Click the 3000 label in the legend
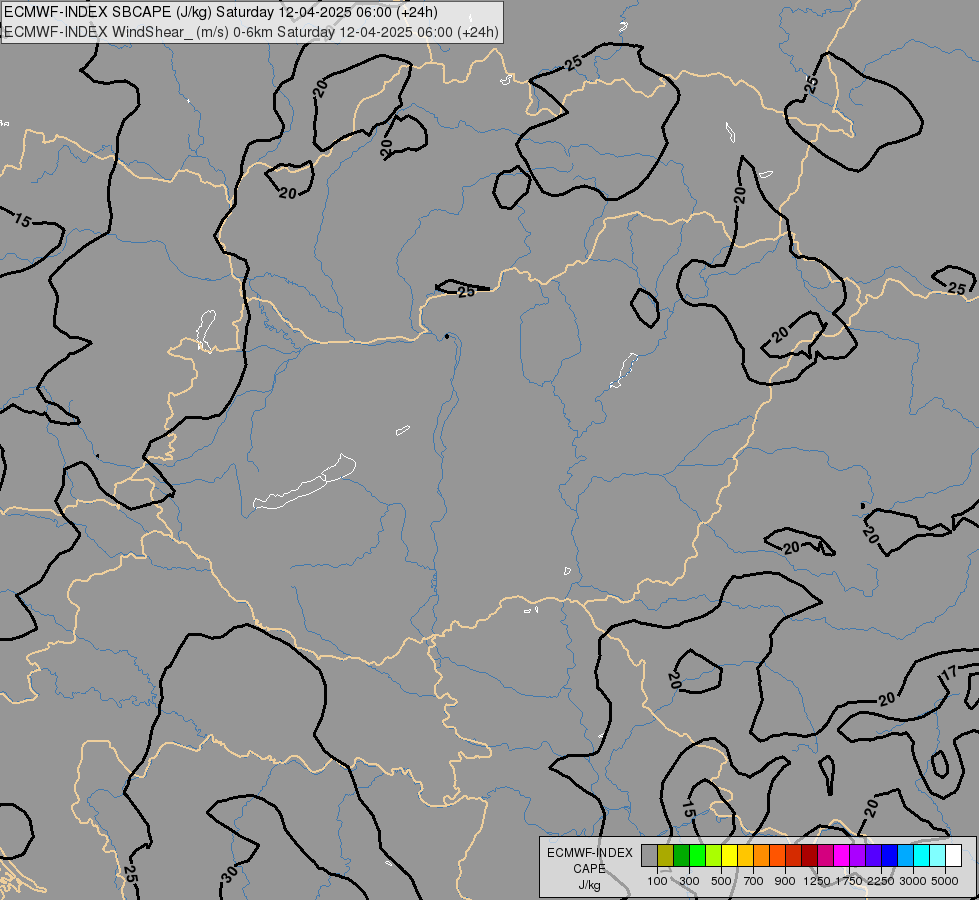Screen dimensions: 979x900 point(913,881)
